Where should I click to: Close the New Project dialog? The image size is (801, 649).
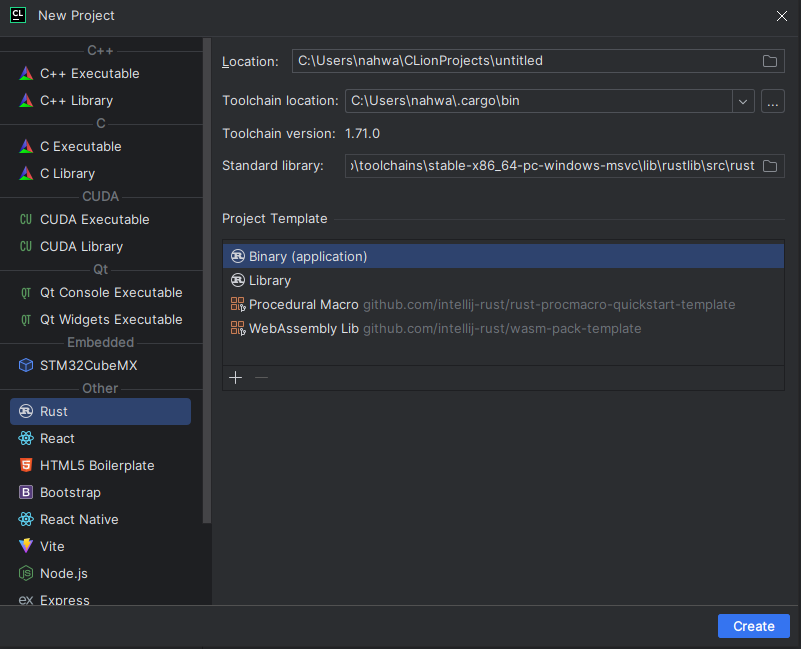click(x=782, y=16)
